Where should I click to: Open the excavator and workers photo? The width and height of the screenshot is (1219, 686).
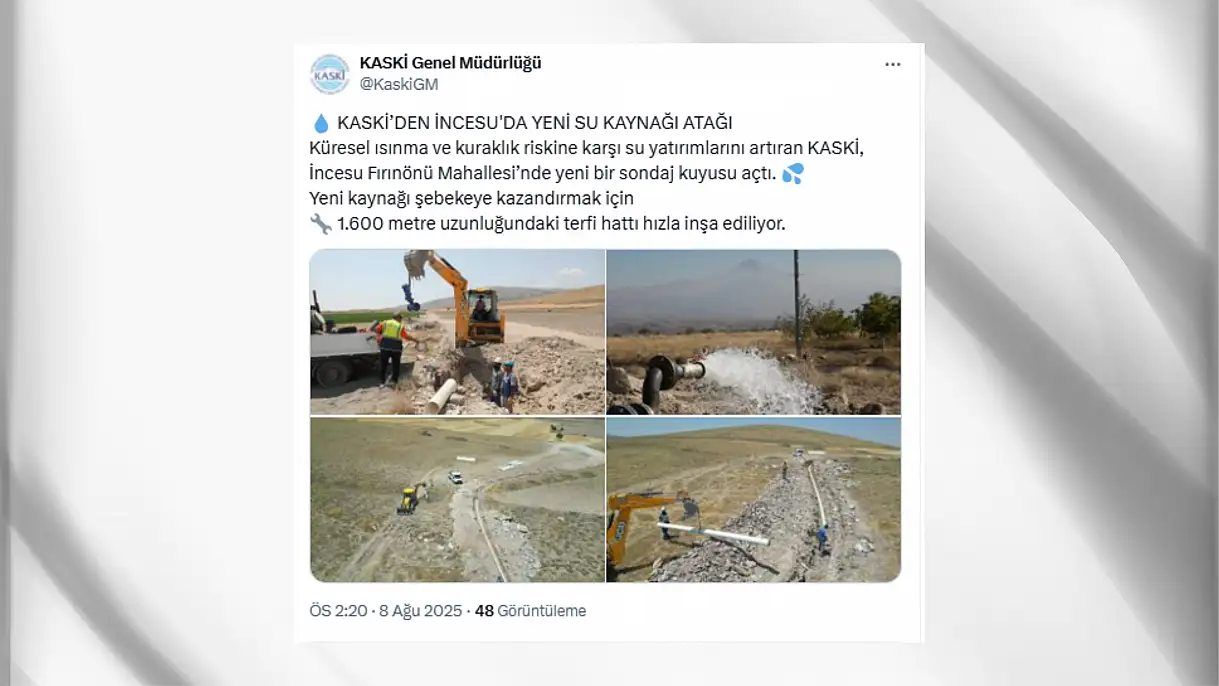coord(457,332)
